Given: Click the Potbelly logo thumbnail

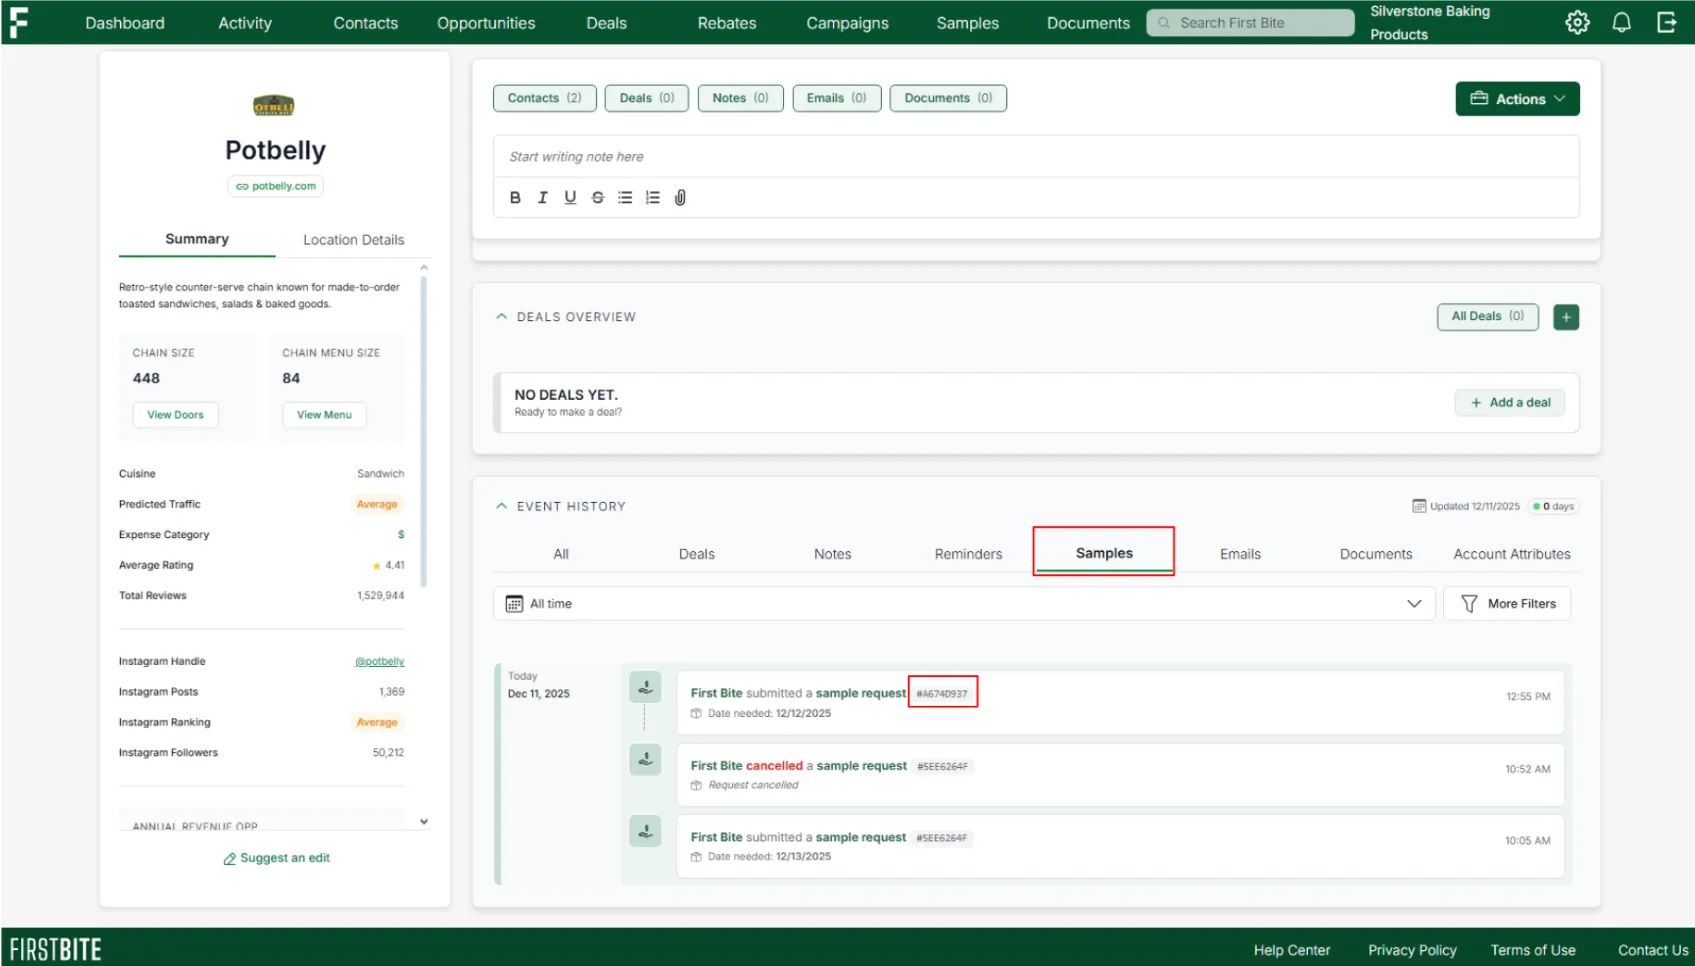Looking at the screenshot, I should pyautogui.click(x=274, y=105).
